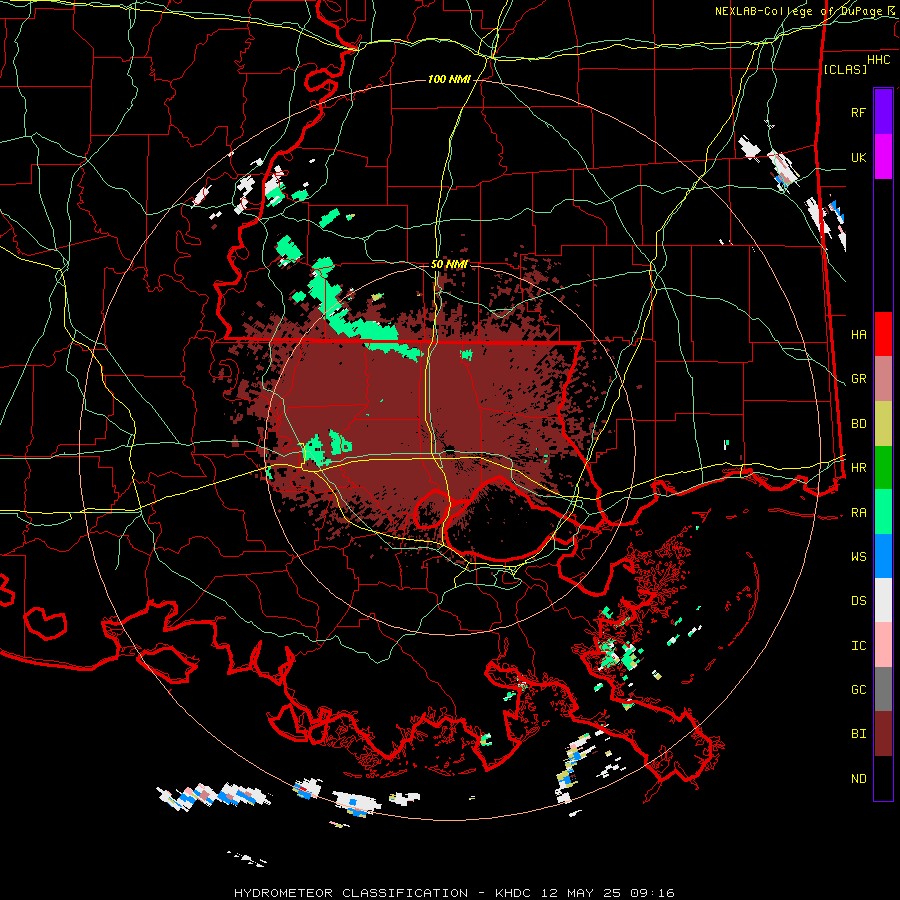Click the GR legend label
This screenshot has width=900, height=900.
point(858,379)
